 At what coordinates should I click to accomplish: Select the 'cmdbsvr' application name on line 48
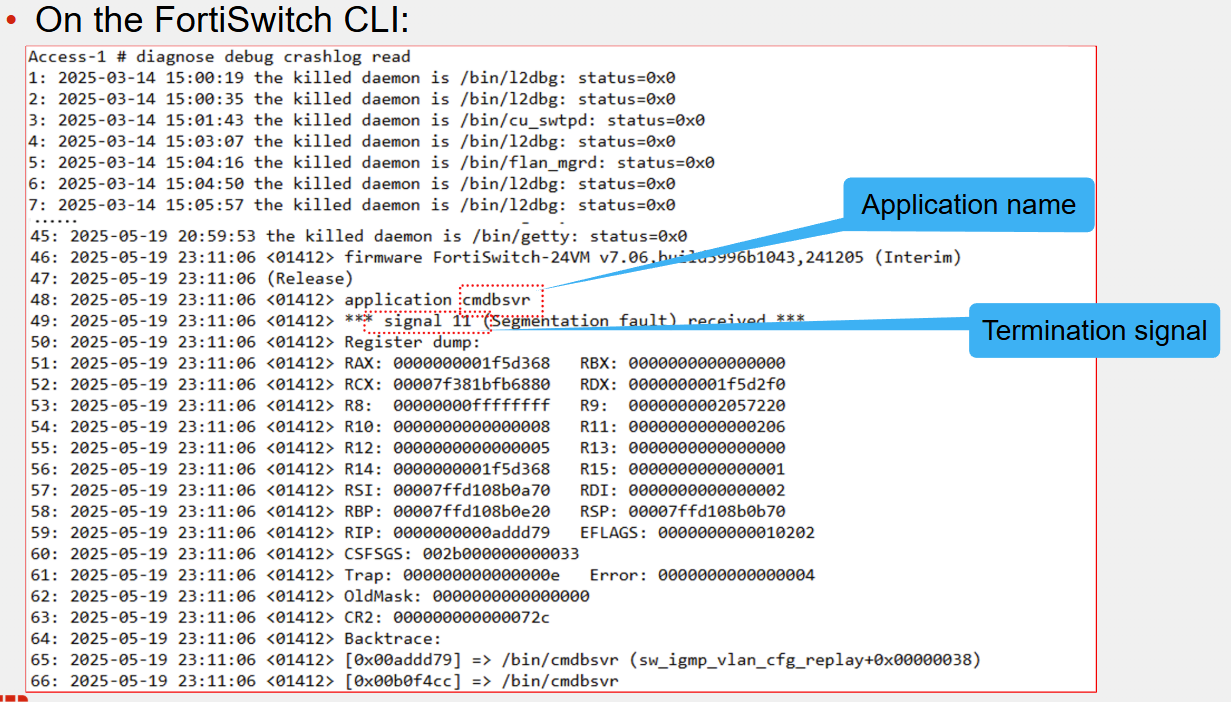(496, 300)
